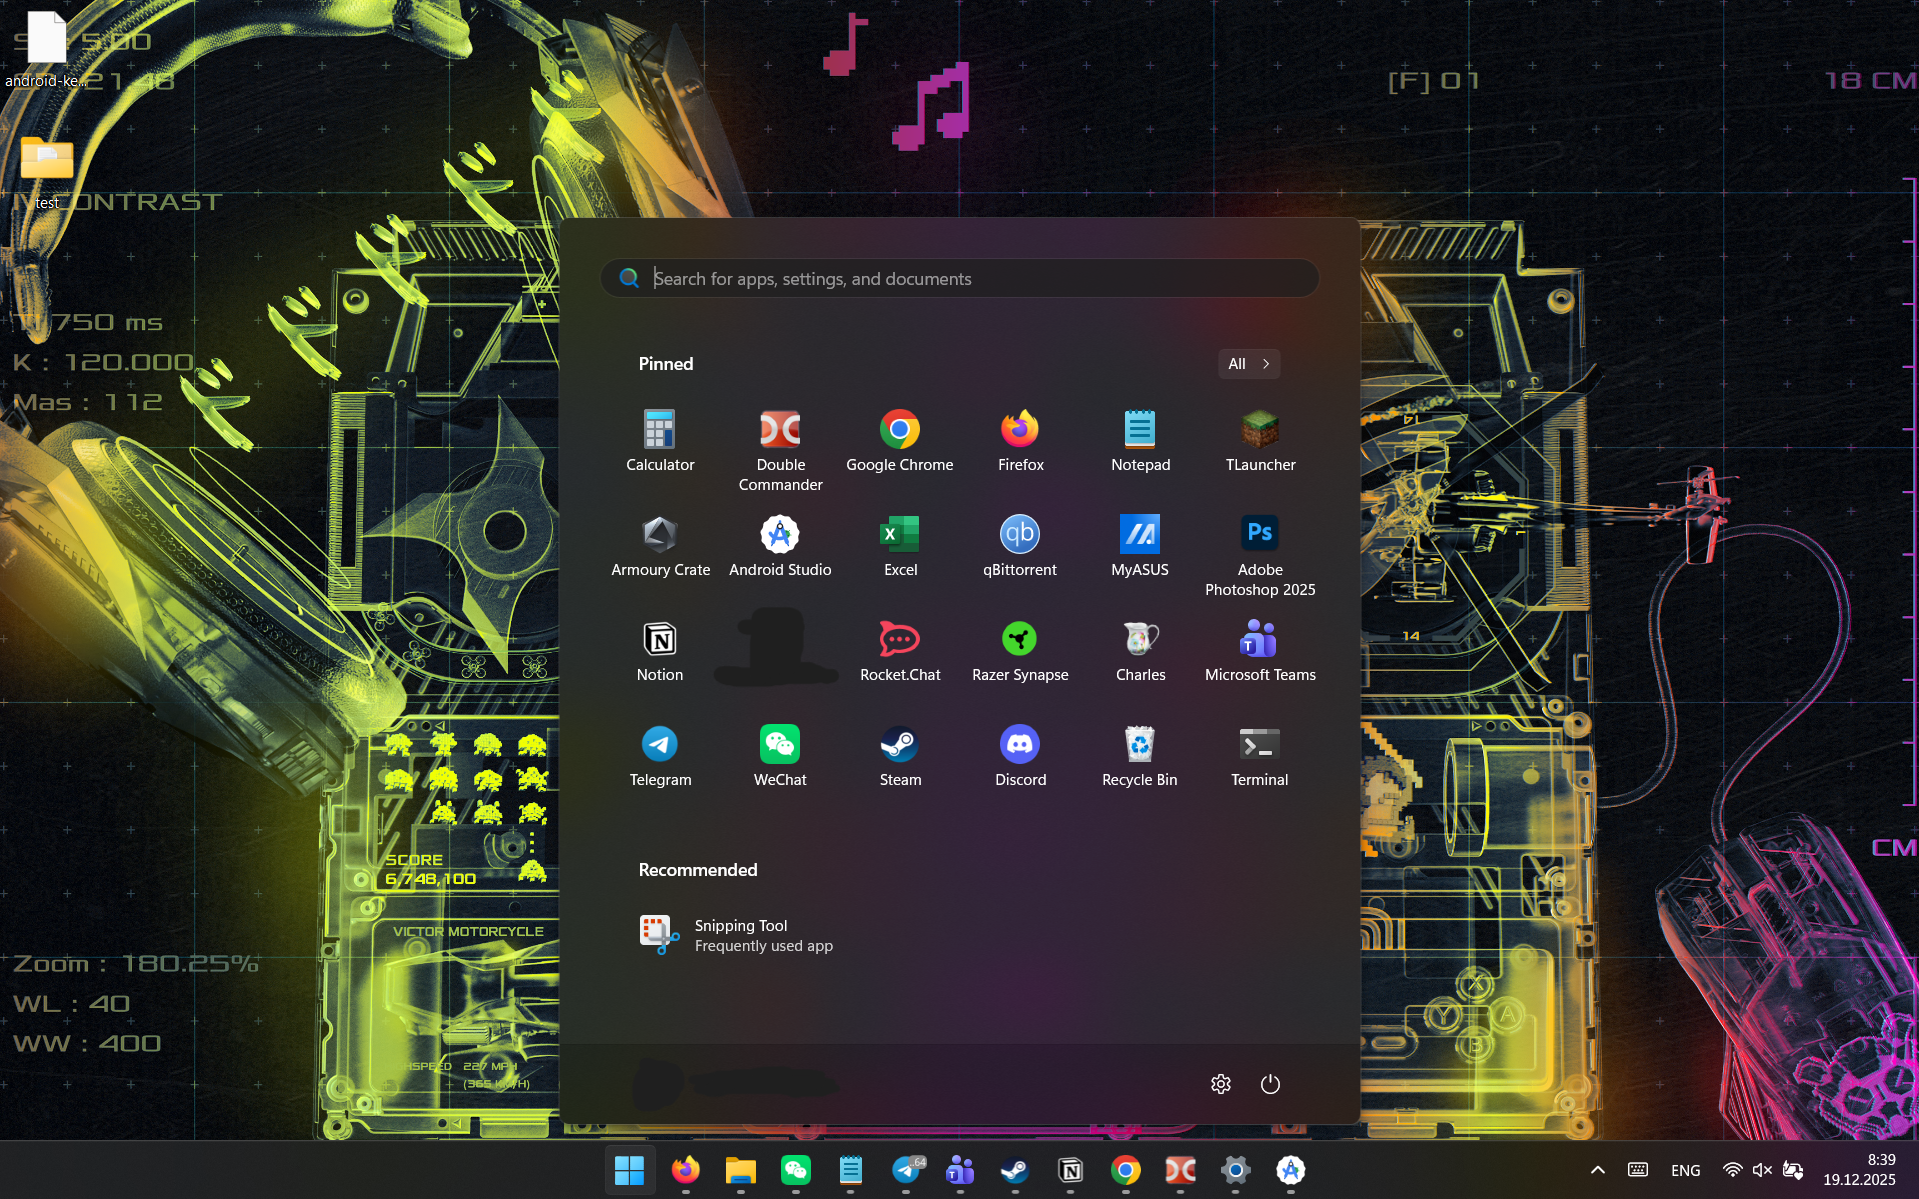Open MyASUS app
The height and width of the screenshot is (1199, 1919).
(1140, 546)
